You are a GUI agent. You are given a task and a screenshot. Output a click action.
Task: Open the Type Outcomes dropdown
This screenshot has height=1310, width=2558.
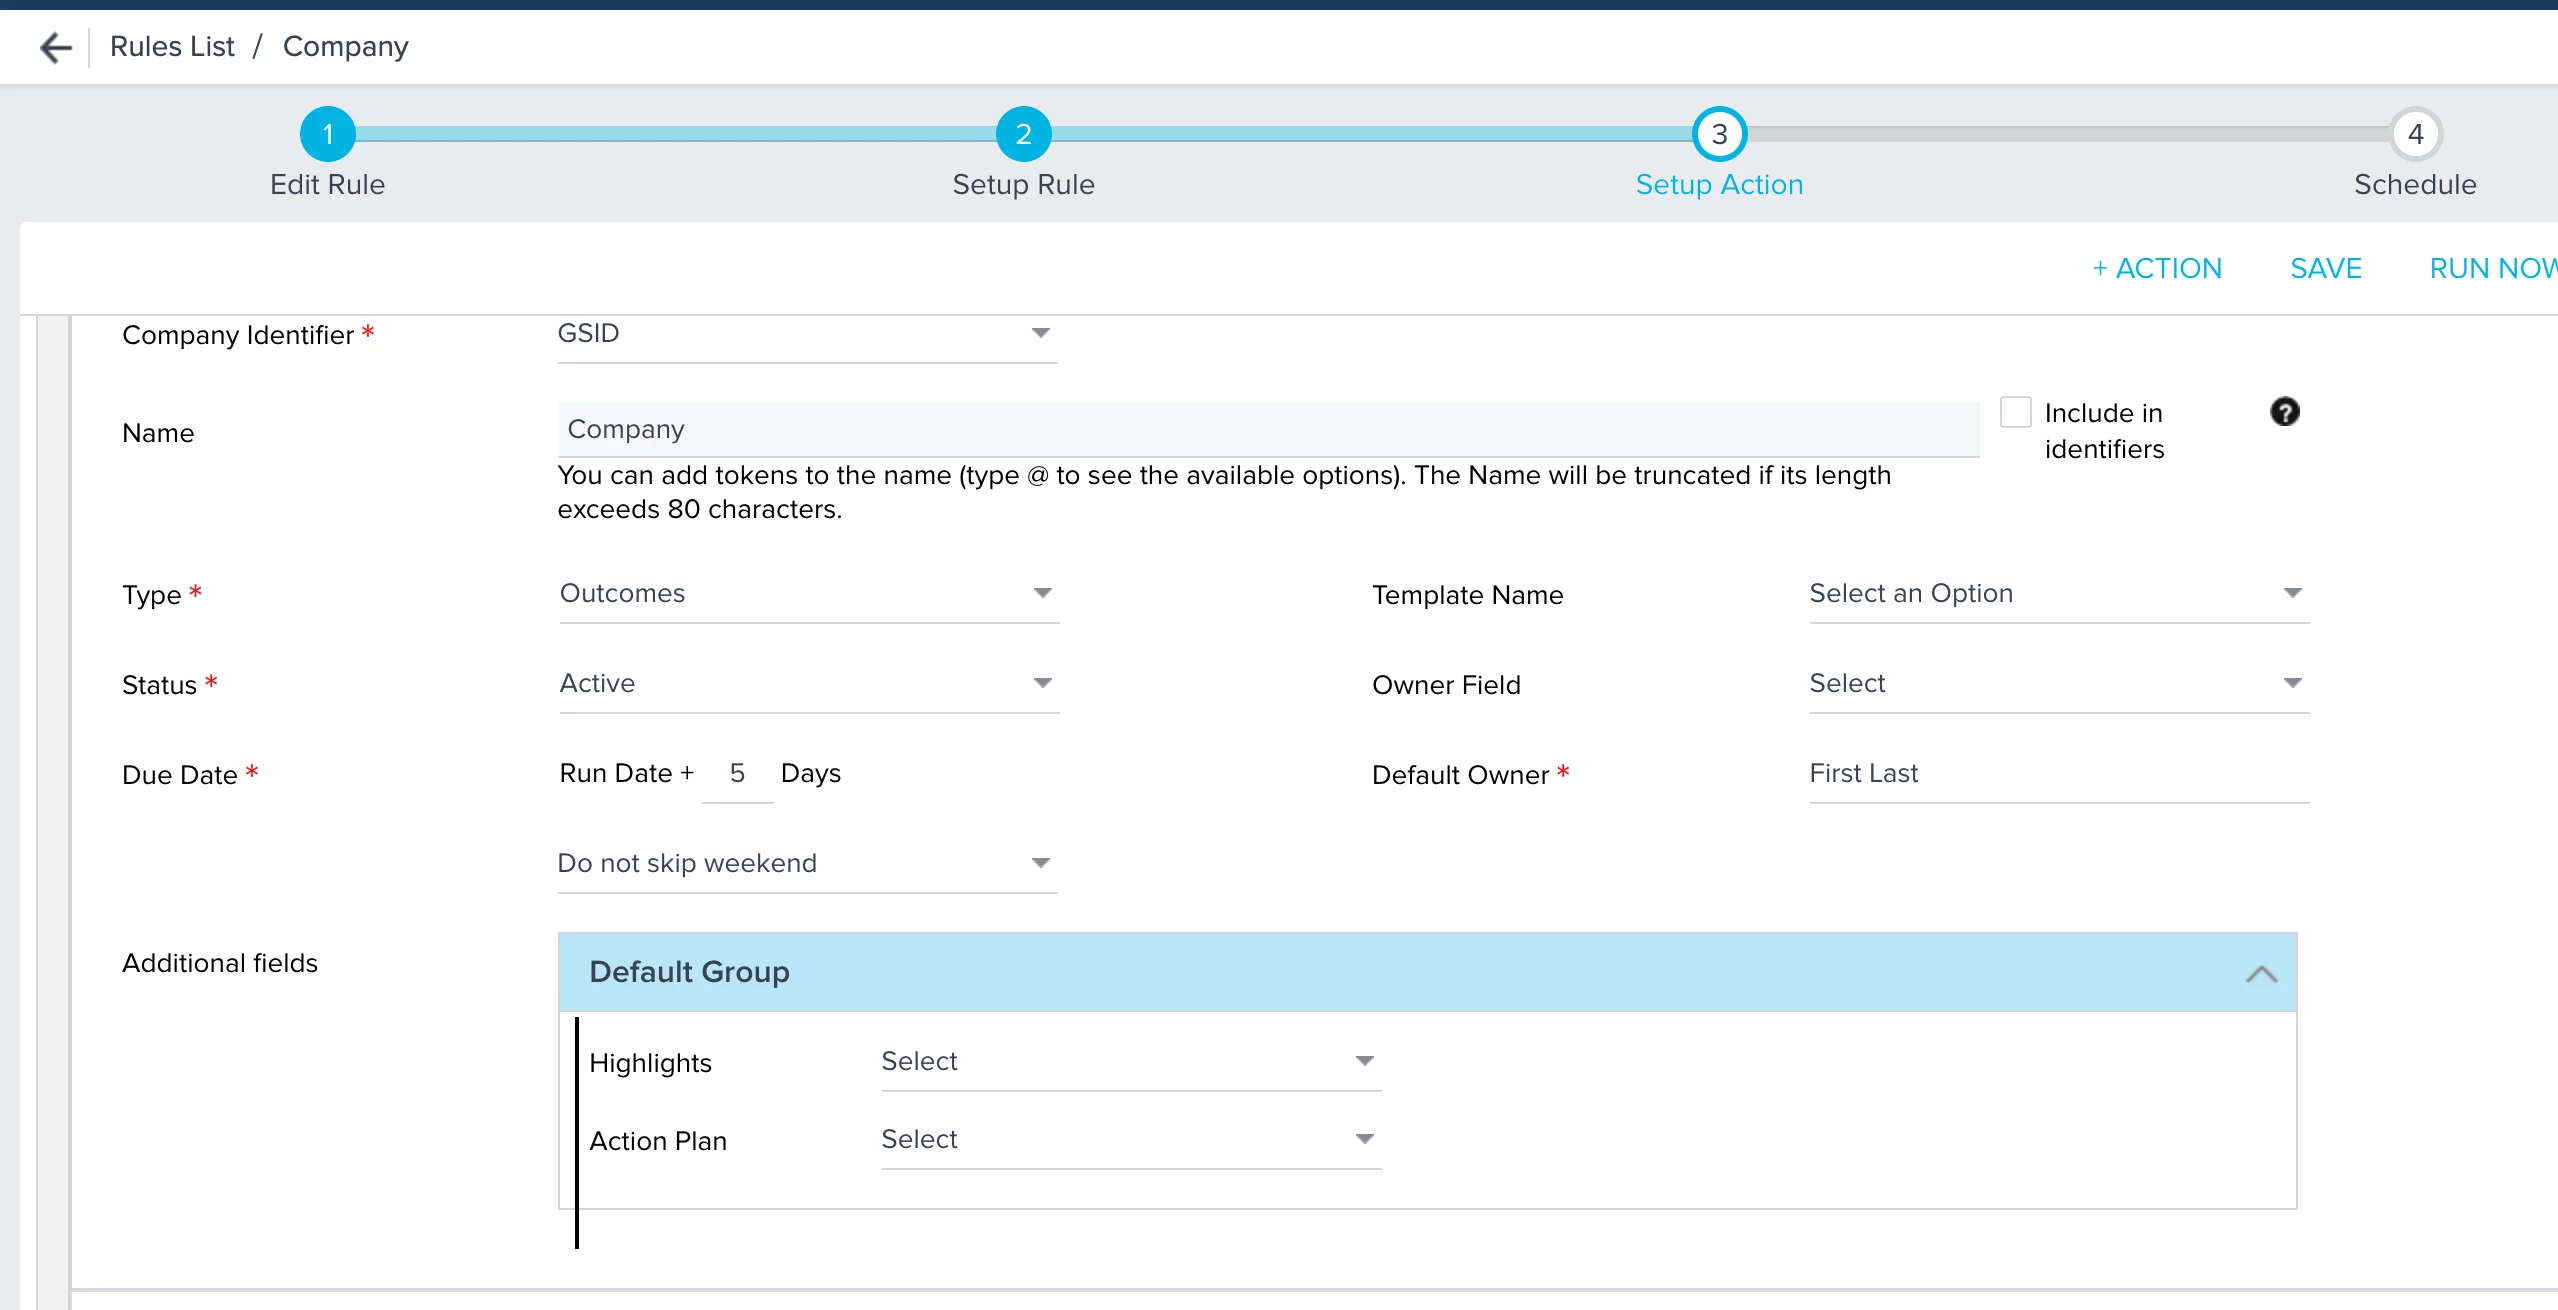click(x=808, y=594)
